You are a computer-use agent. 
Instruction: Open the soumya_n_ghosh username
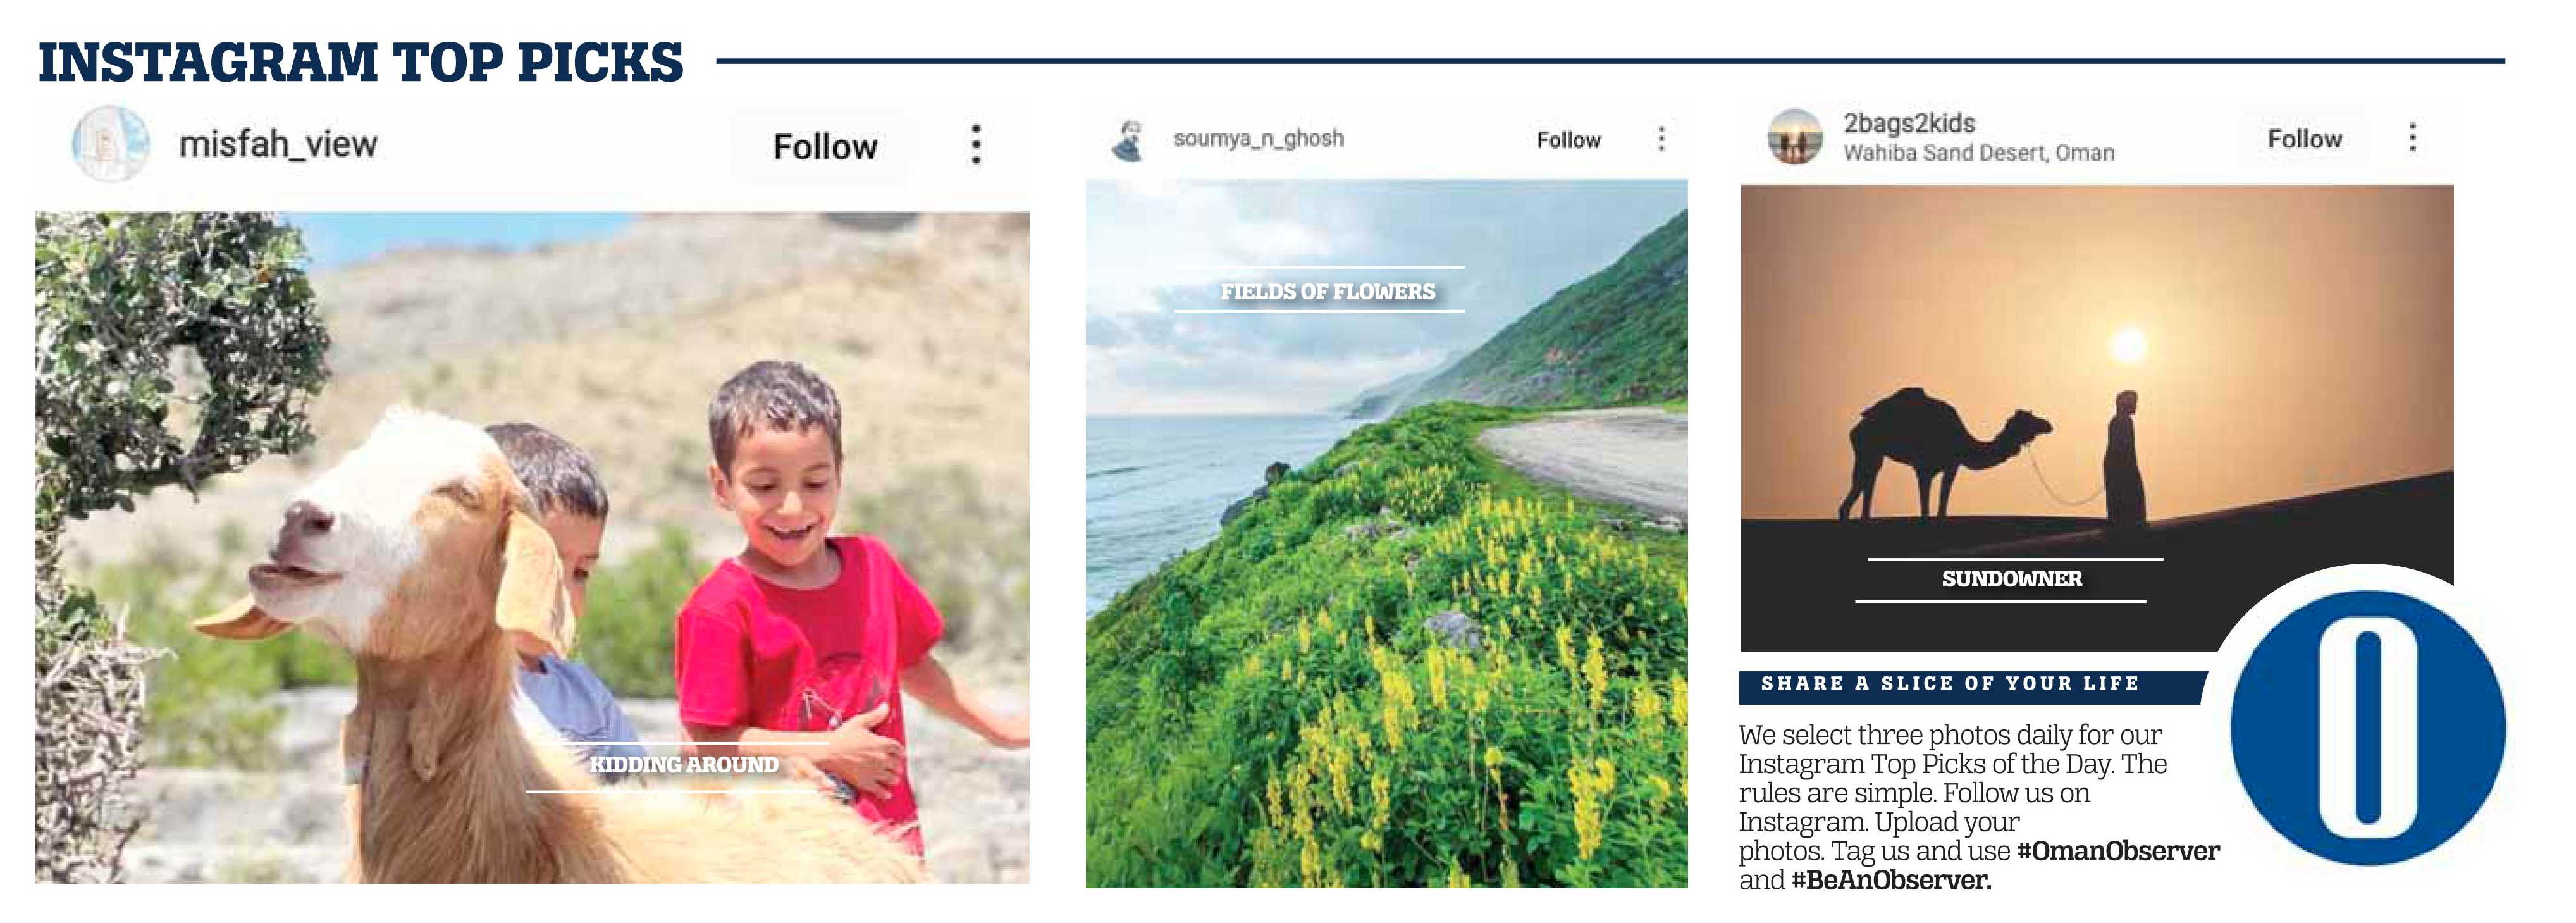1258,138
